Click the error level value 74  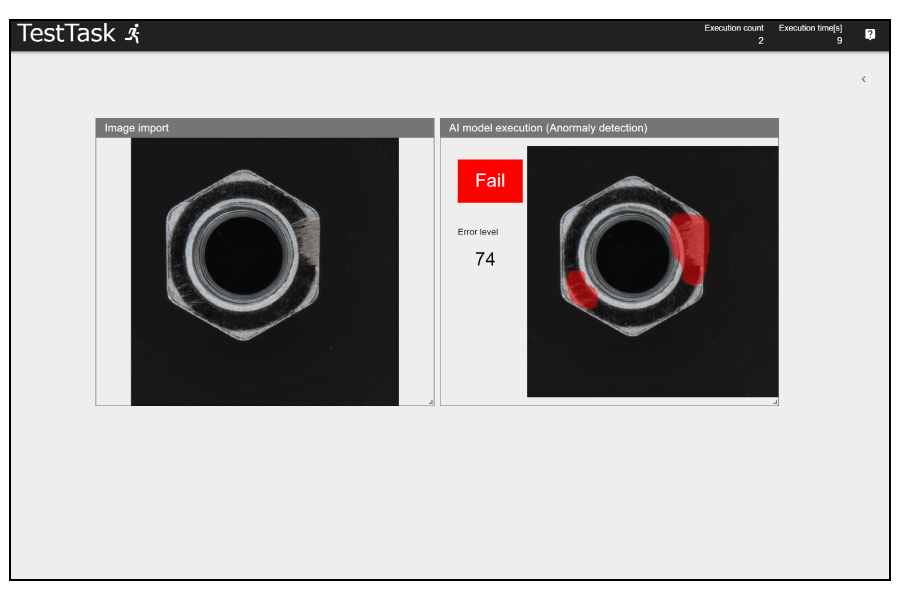(x=485, y=259)
